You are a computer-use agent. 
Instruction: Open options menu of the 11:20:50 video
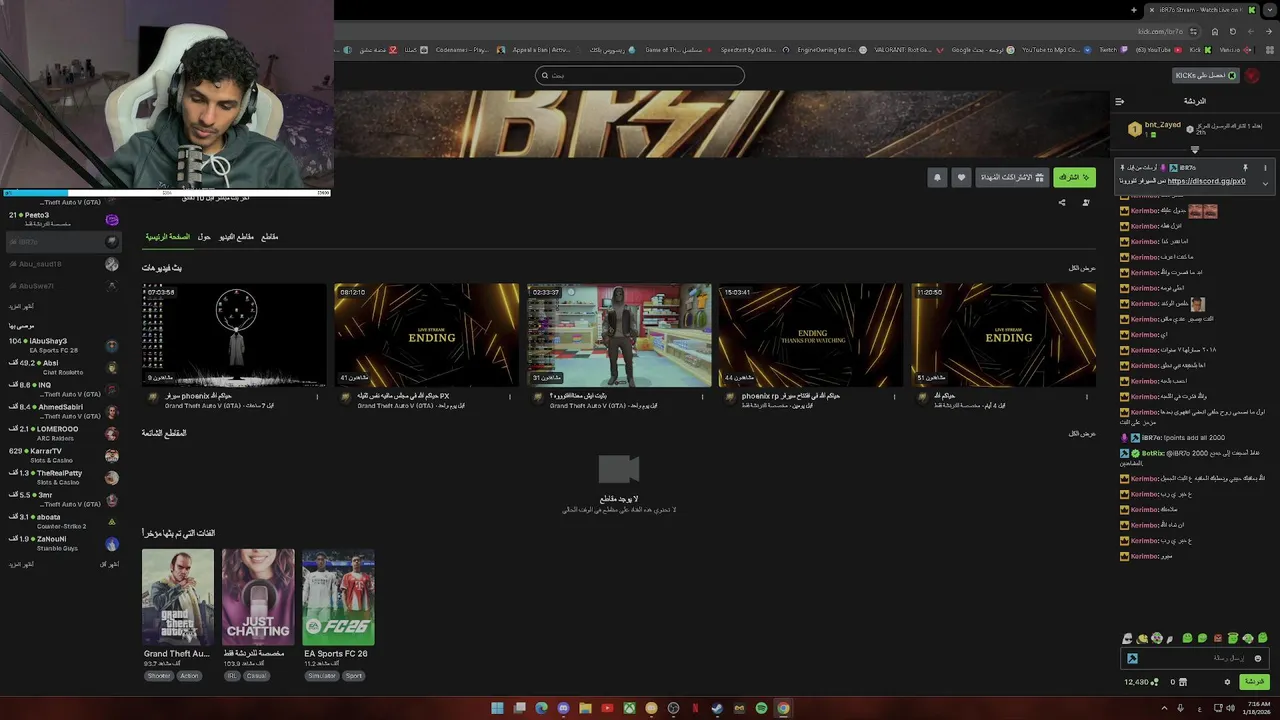point(1087,397)
